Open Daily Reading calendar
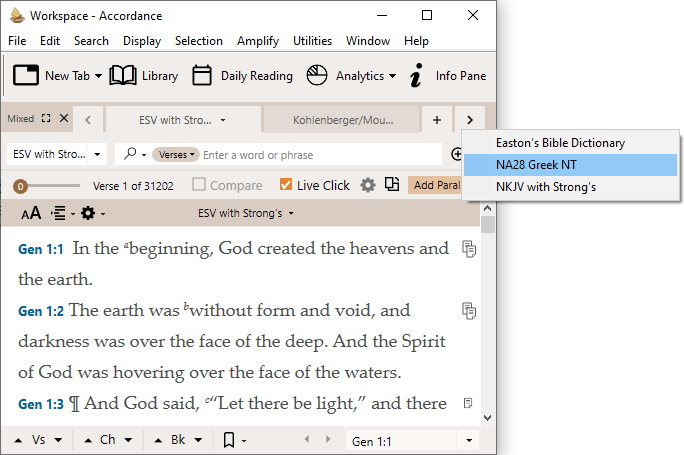This screenshot has height=455, width=684. (242, 76)
